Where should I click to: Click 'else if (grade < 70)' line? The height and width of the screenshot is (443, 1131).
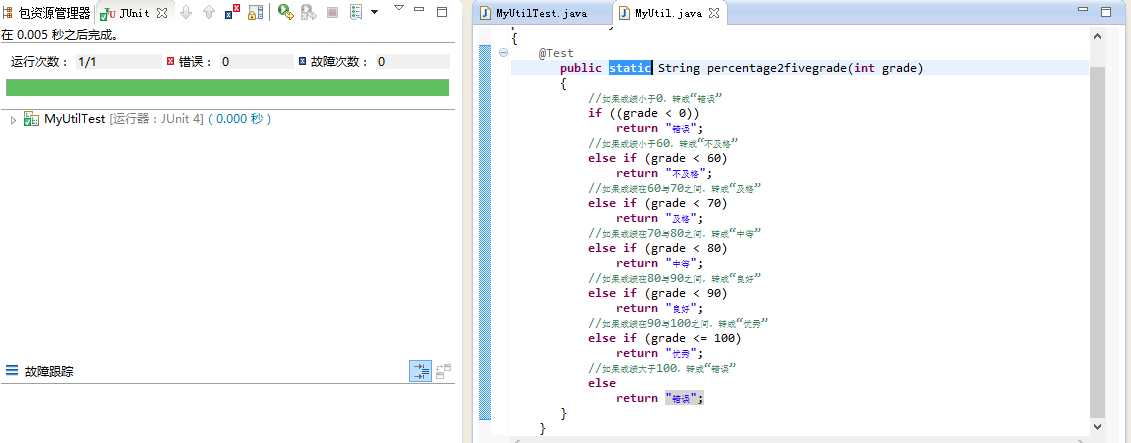pyautogui.click(x=658, y=203)
